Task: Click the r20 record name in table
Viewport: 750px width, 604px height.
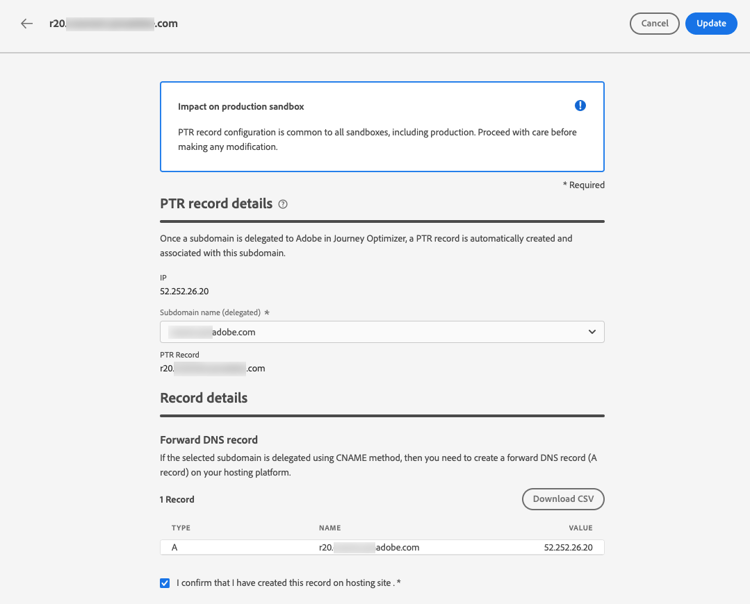Action: 369,548
